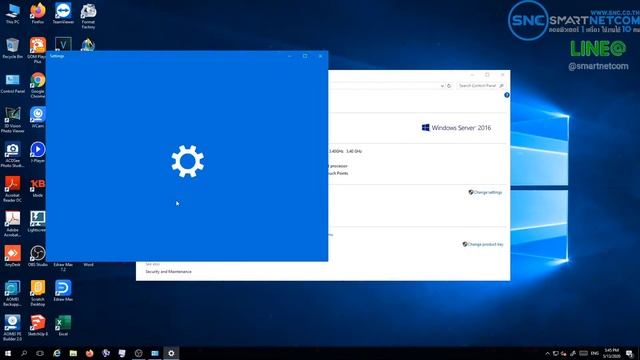
Task: Switch to OBS Studio taskbar icon
Action: tap(138, 353)
